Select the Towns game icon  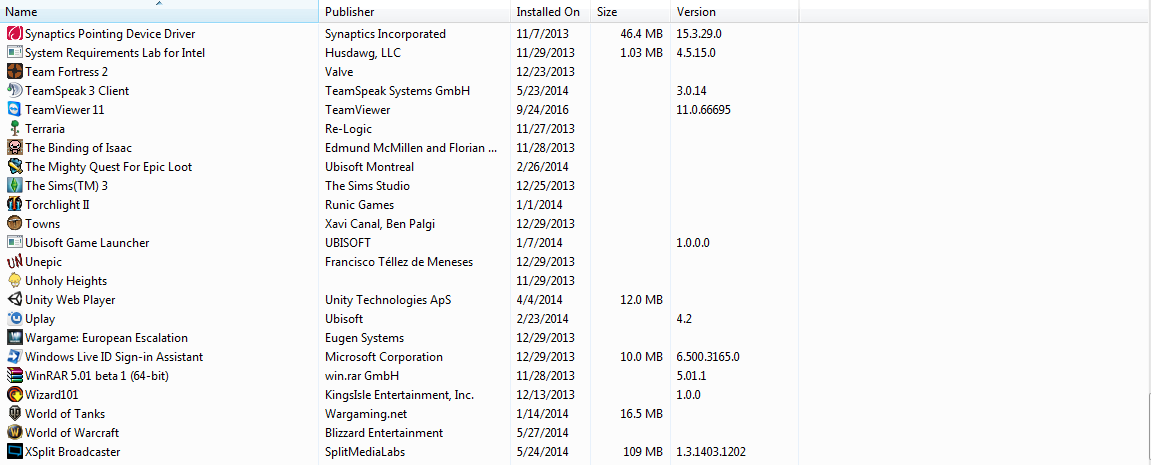point(14,223)
